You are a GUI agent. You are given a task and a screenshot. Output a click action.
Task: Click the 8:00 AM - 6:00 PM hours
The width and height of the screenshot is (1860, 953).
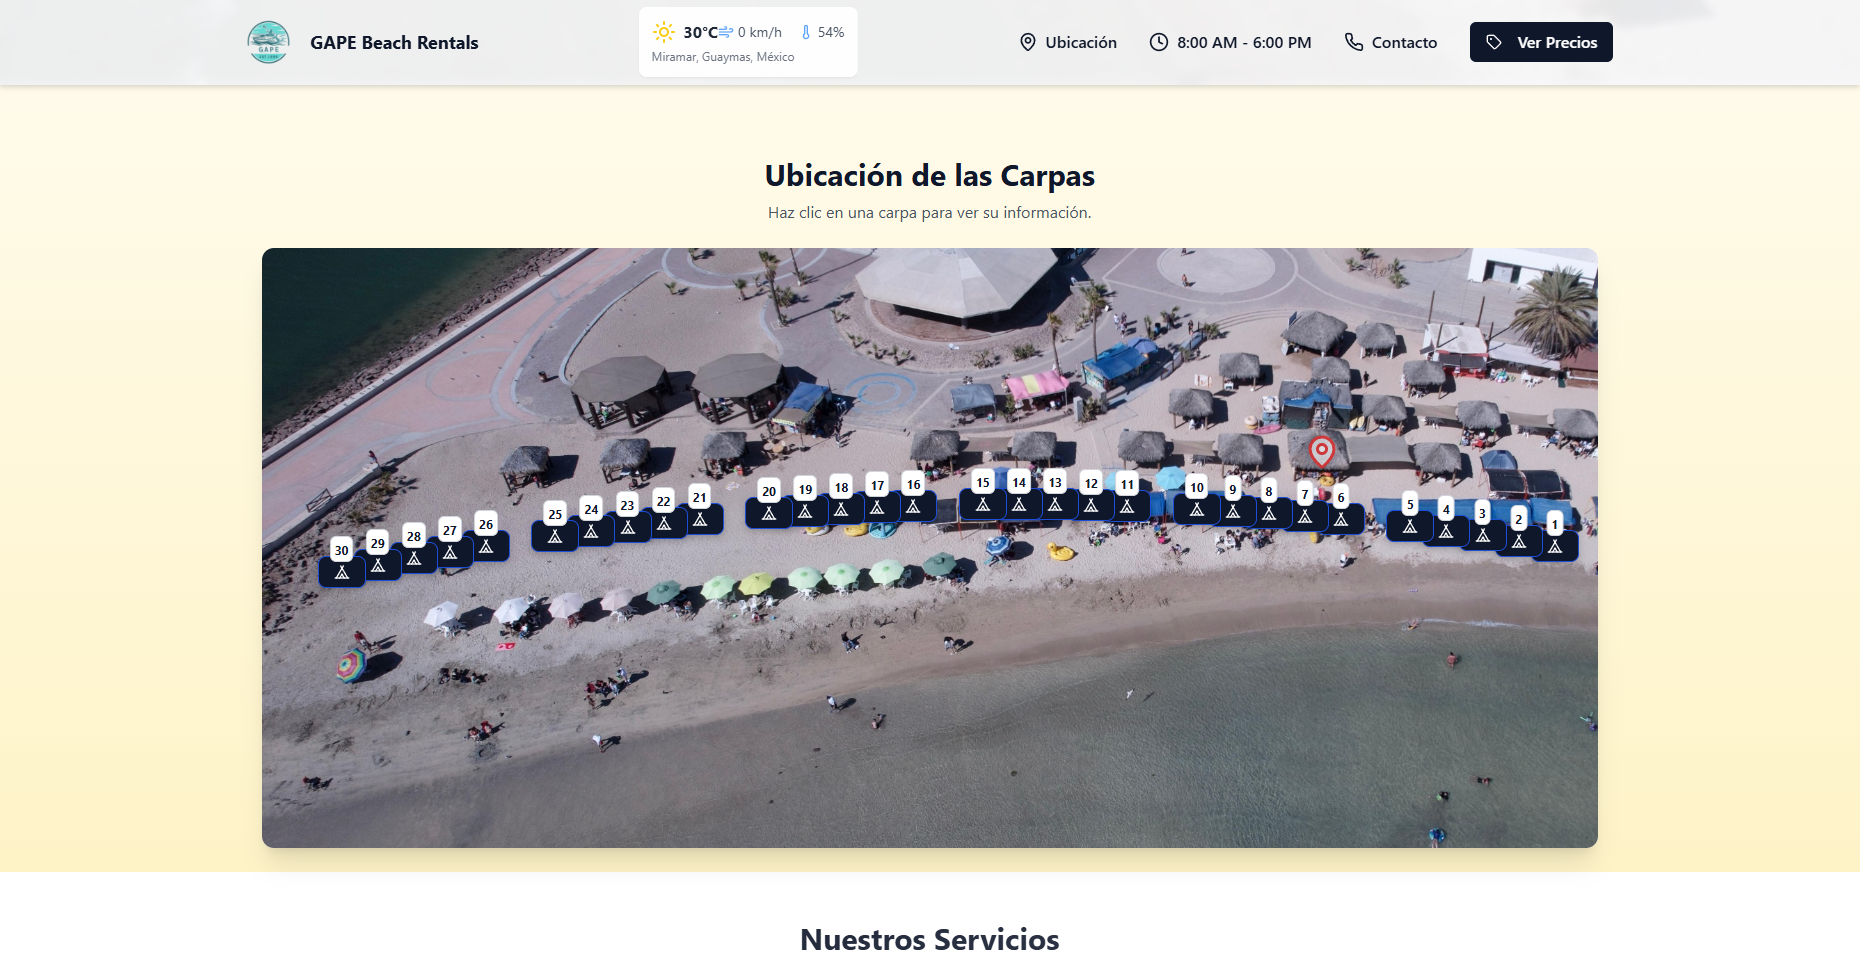pyautogui.click(x=1230, y=42)
